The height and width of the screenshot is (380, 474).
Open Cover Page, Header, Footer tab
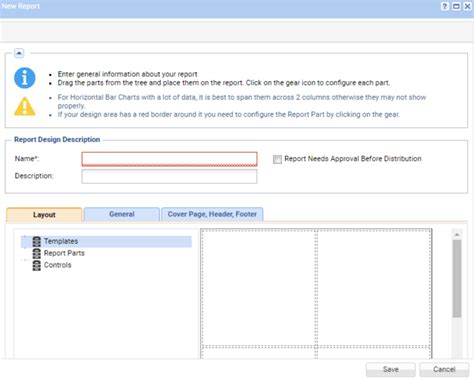point(212,214)
